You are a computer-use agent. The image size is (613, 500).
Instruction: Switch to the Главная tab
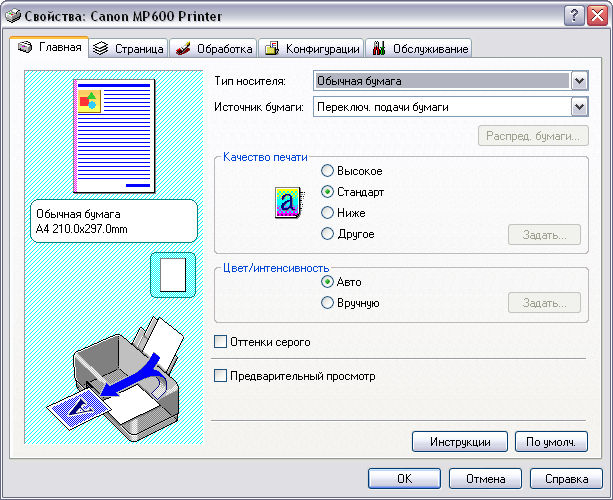[50, 47]
